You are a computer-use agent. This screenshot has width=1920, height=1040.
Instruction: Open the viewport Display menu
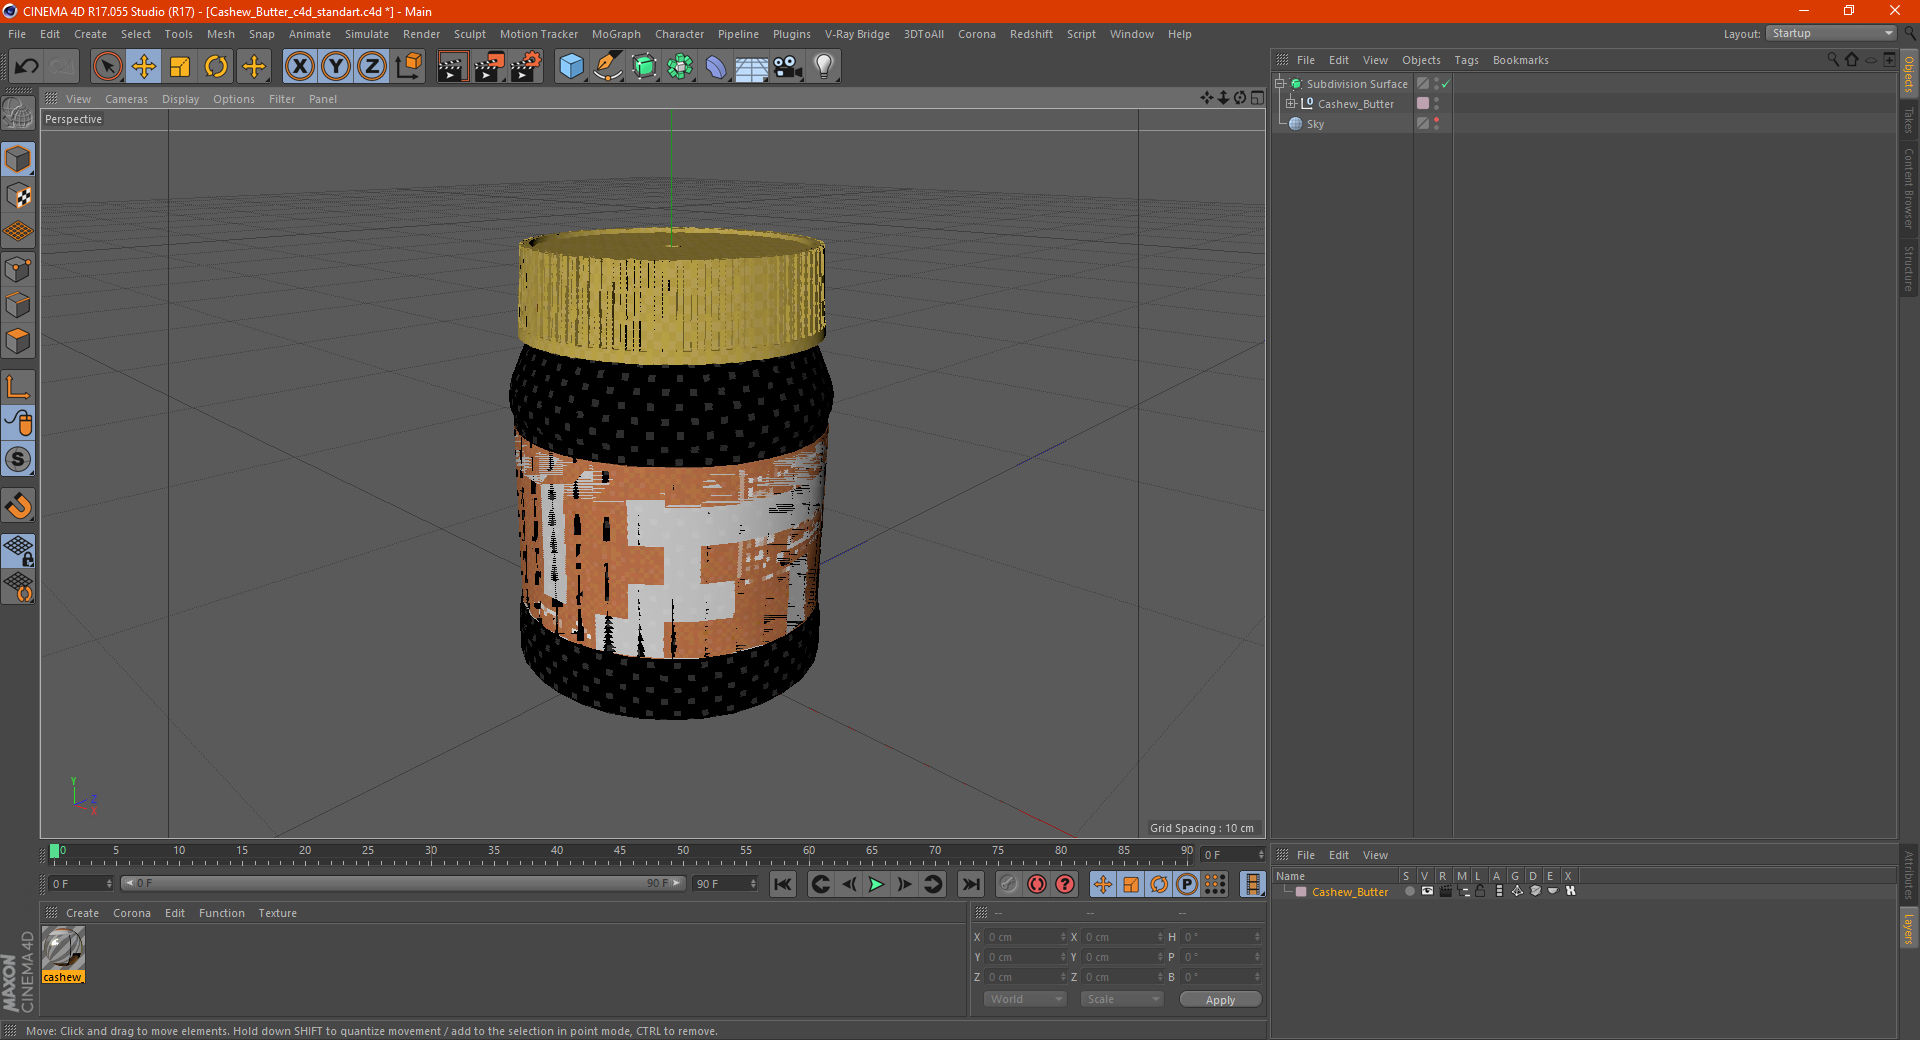pyautogui.click(x=180, y=99)
